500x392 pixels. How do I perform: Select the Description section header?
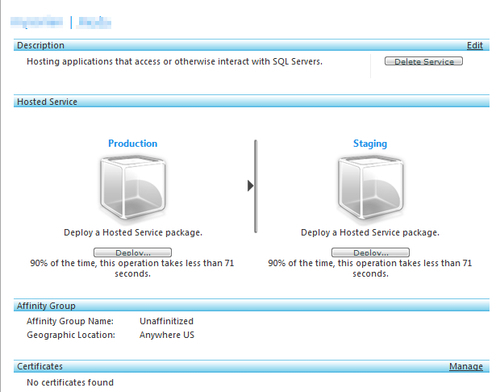click(x=251, y=45)
